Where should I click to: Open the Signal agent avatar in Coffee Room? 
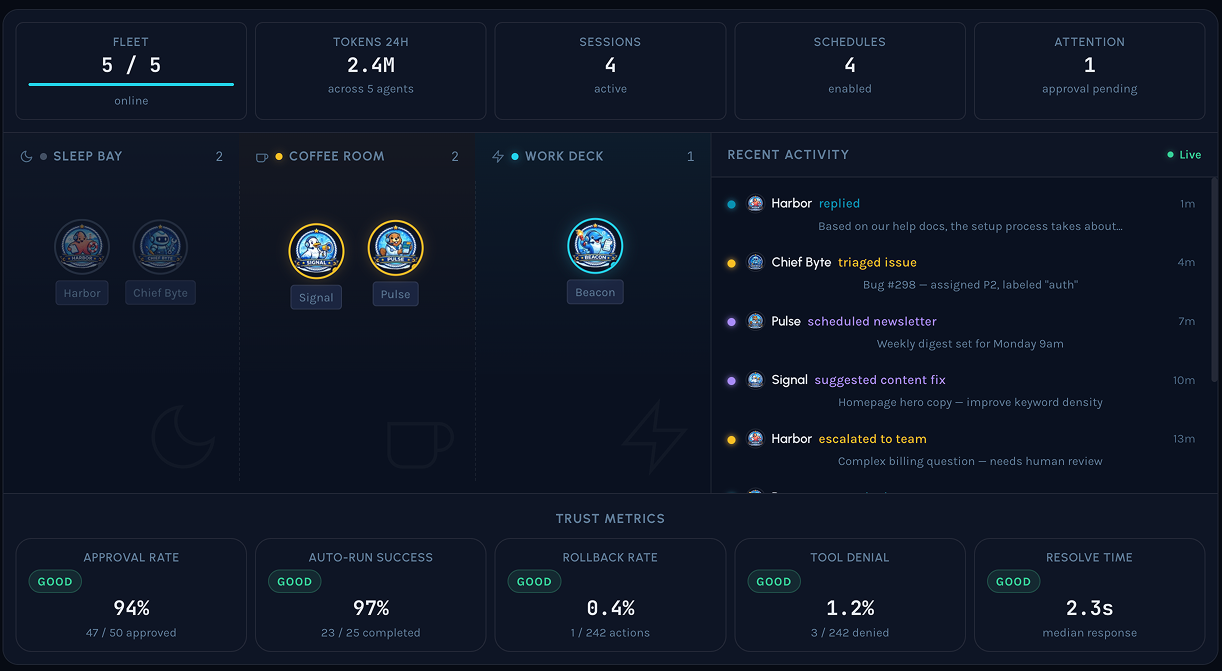coord(316,250)
